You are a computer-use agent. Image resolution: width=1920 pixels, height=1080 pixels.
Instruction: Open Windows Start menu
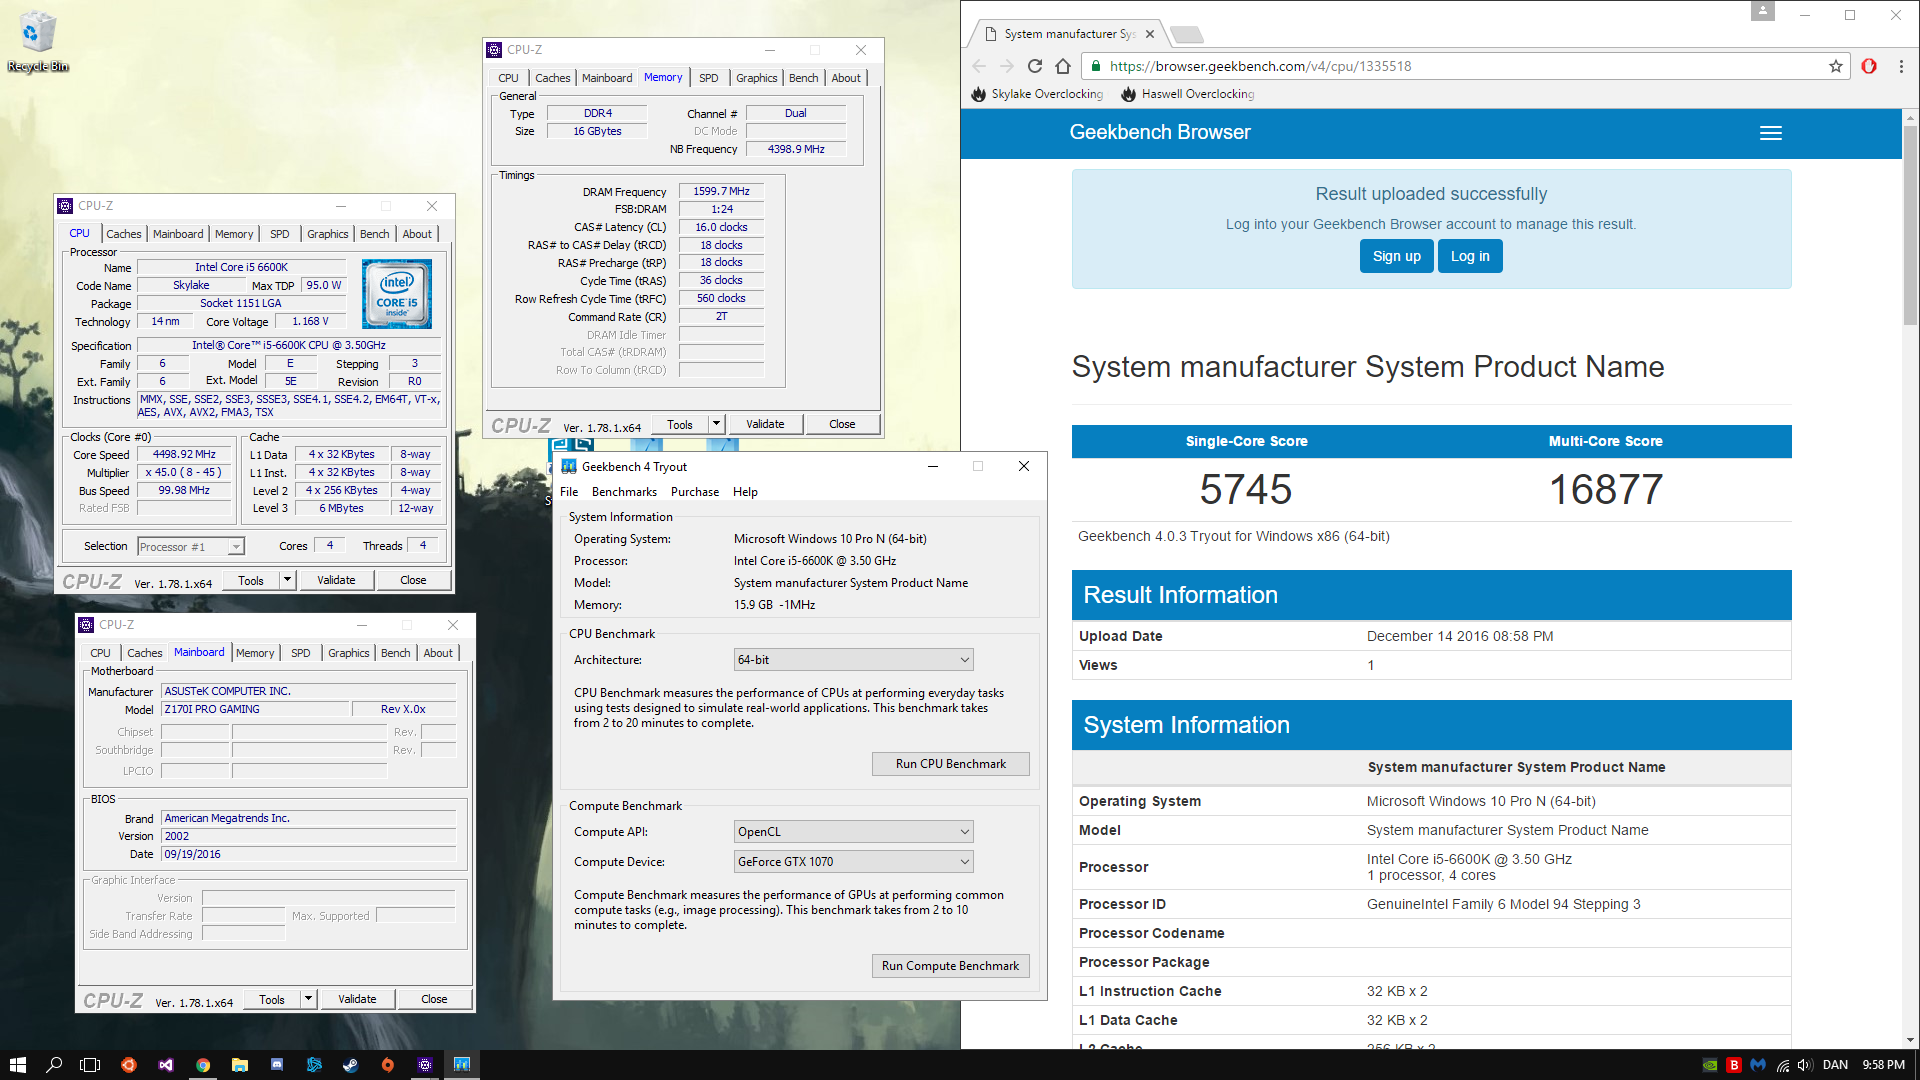click(x=18, y=1065)
